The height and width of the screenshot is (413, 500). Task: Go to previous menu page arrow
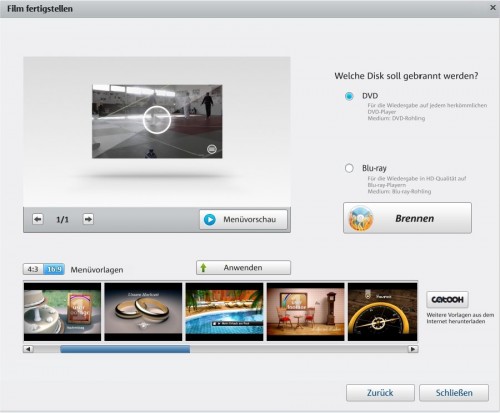[38, 219]
